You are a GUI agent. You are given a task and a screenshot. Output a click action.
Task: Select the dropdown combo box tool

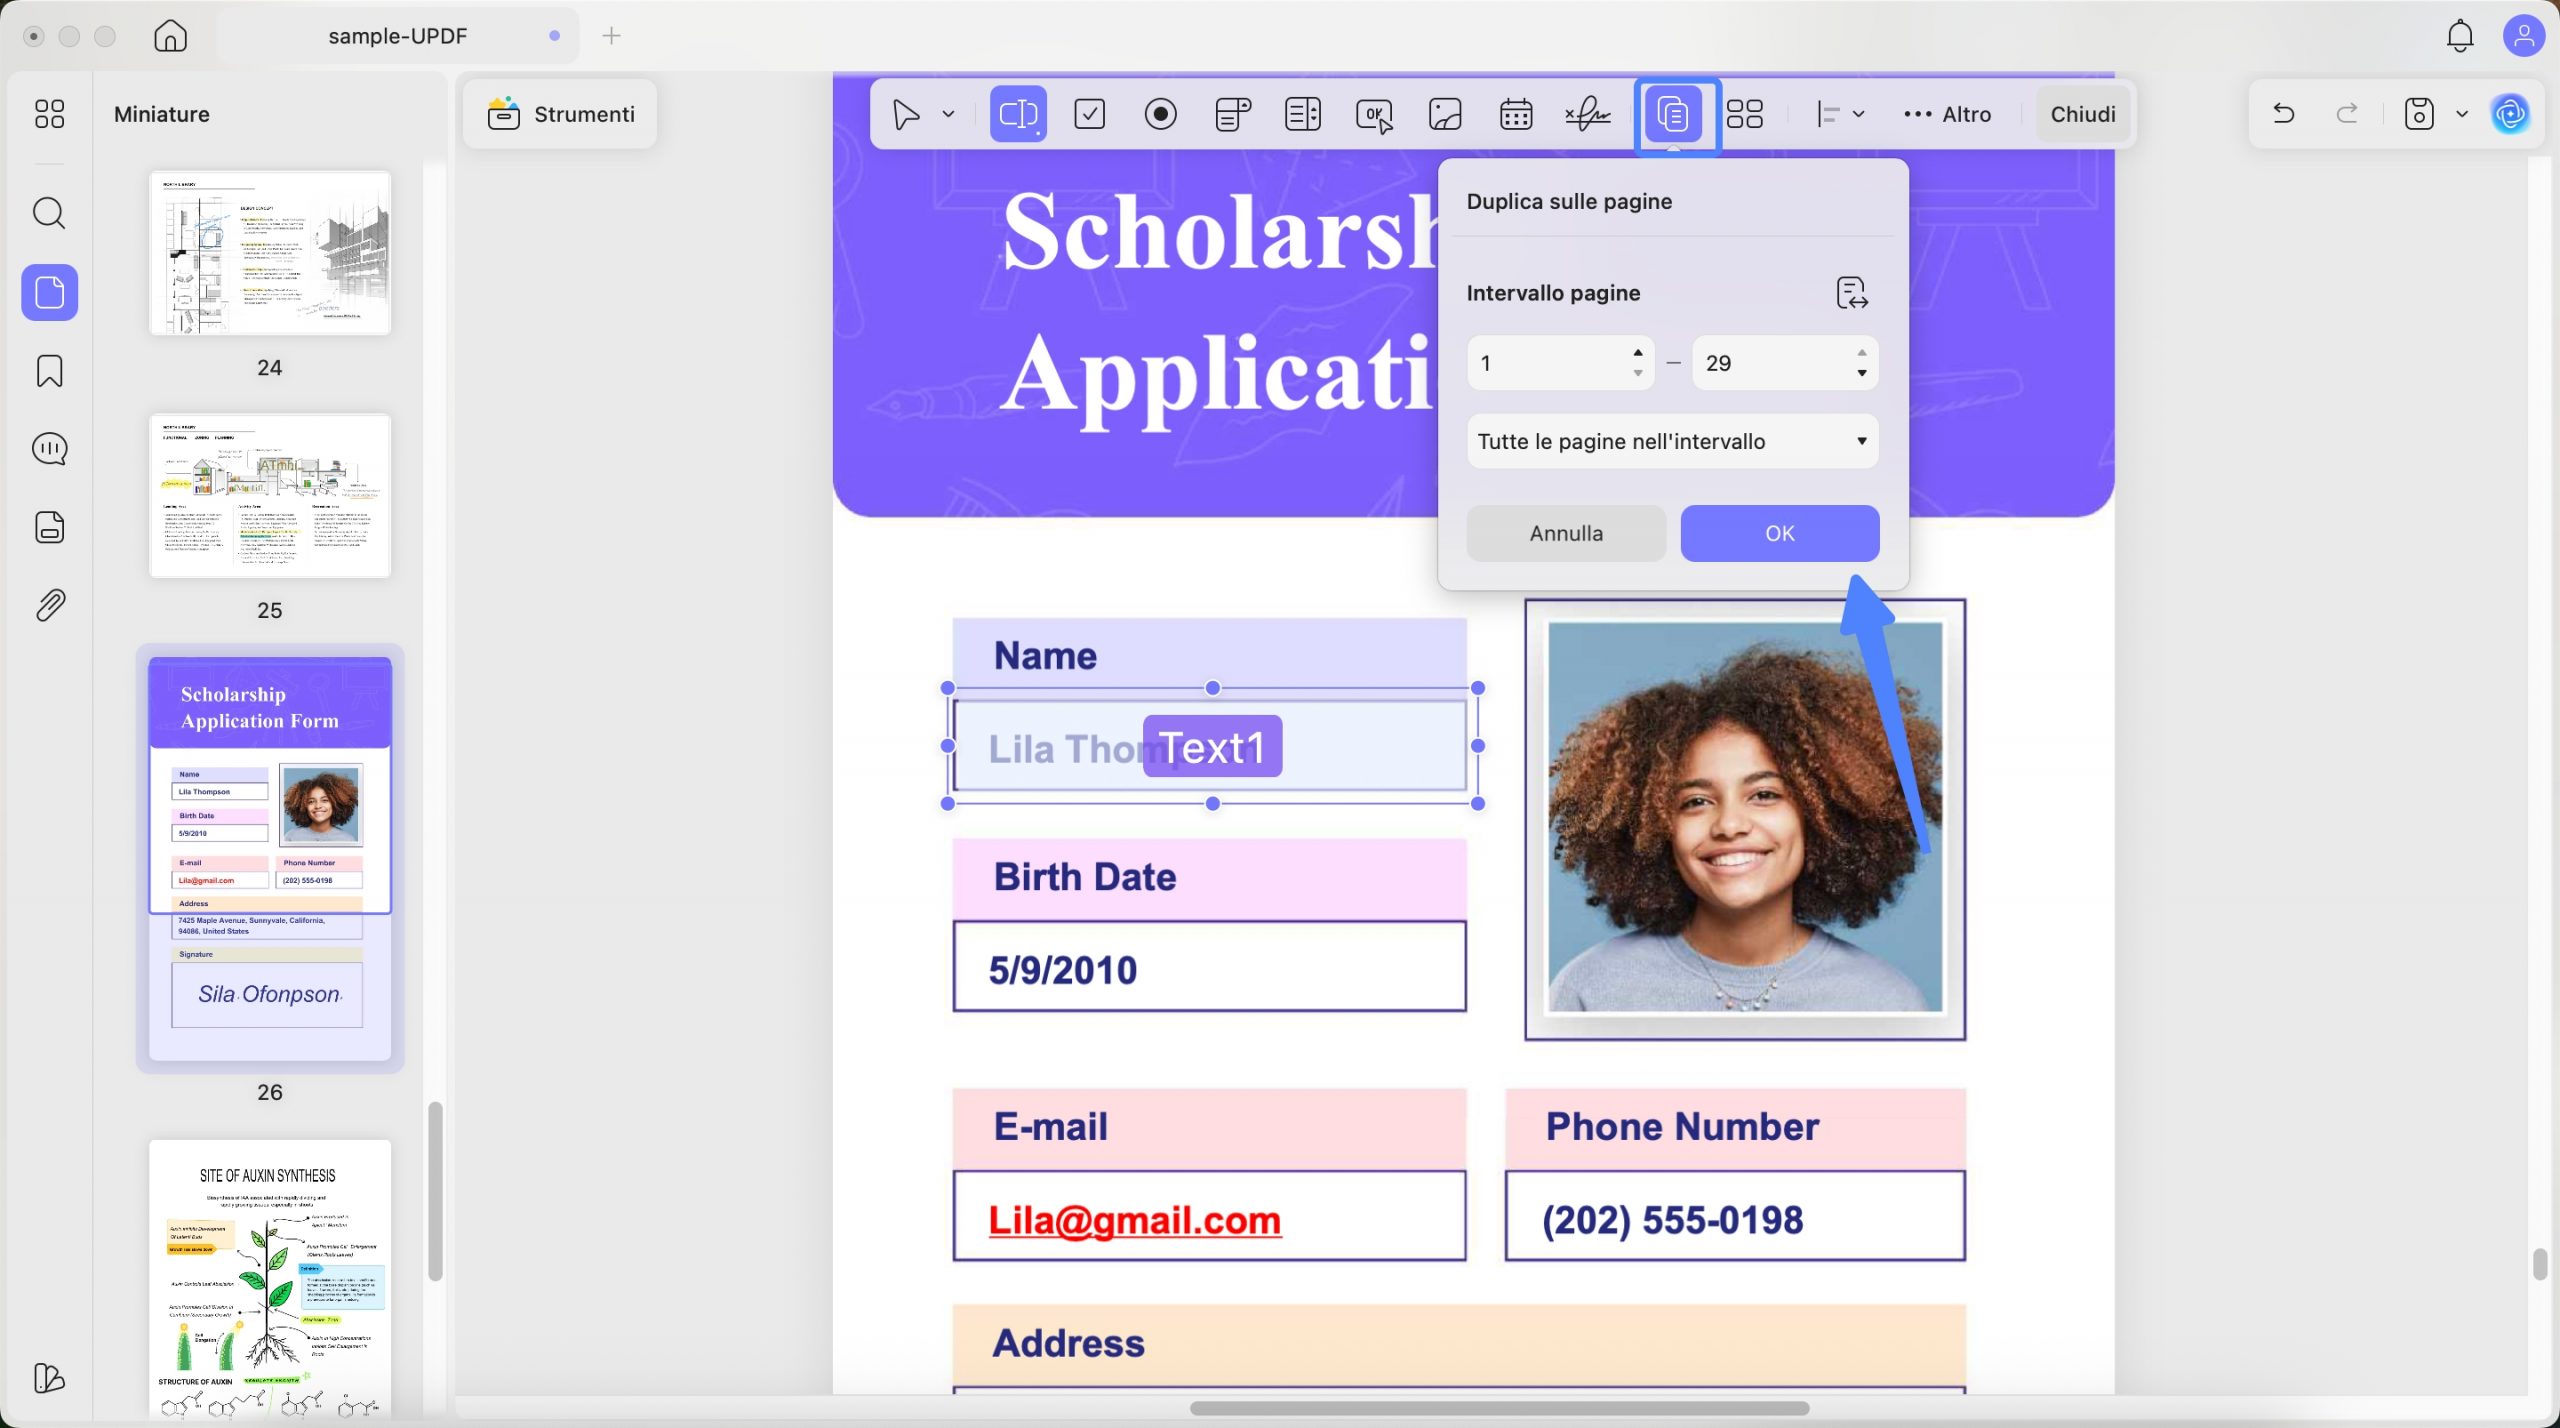click(x=1233, y=114)
